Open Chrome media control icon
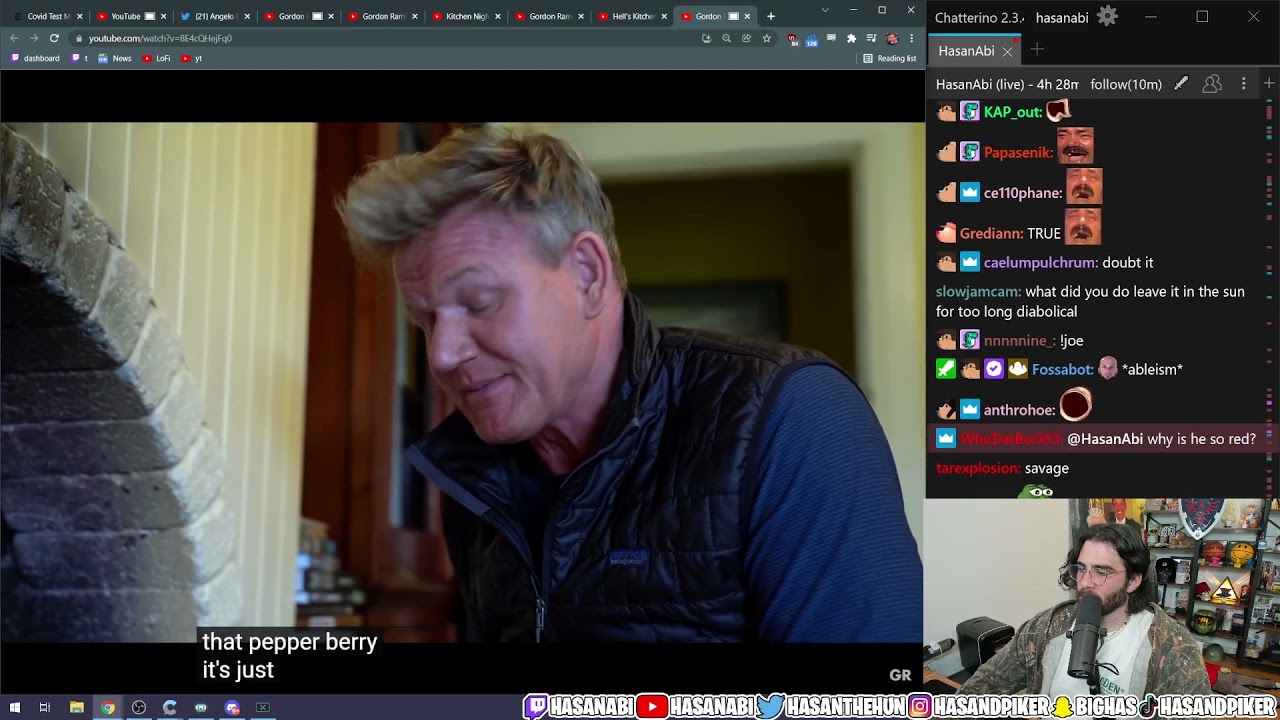The height and width of the screenshot is (720, 1280). [x=871, y=38]
